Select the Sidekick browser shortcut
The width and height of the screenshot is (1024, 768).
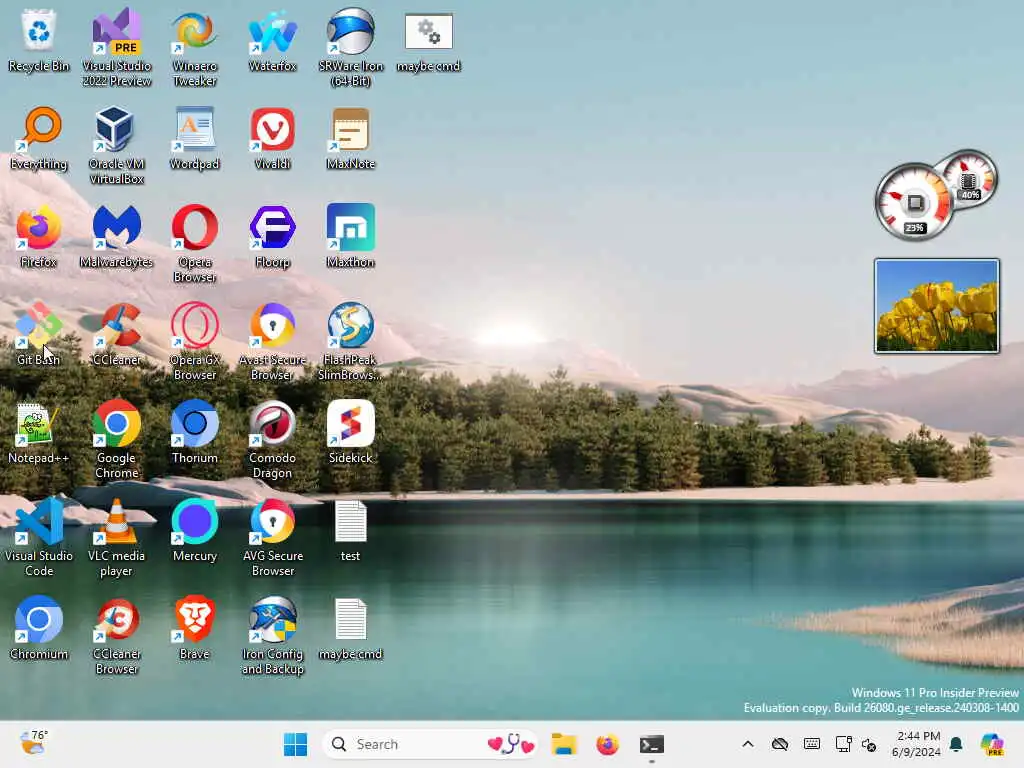350,432
